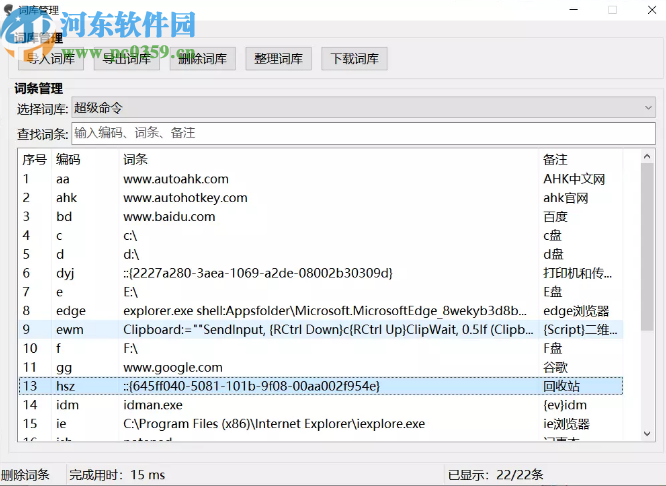
Task: Click the 谷歌 remark cell
Action: [555, 367]
